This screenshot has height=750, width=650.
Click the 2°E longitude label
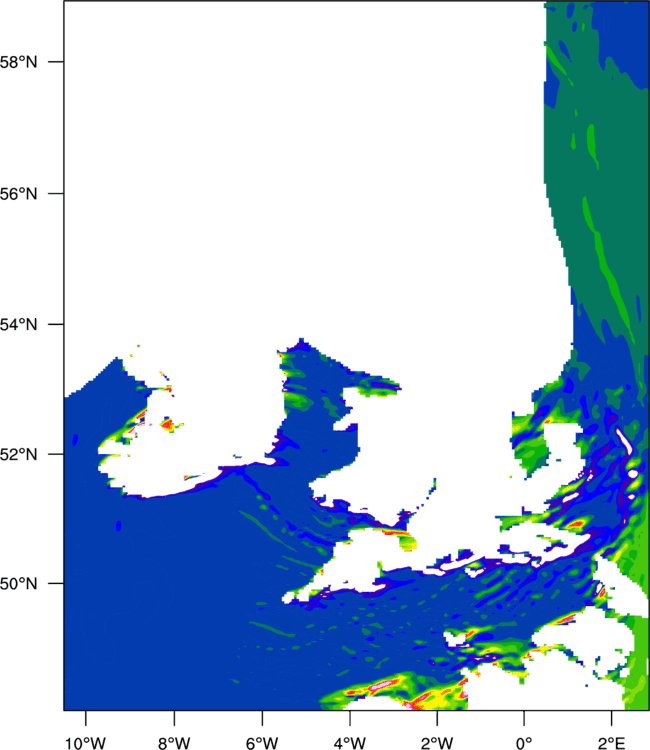(611, 743)
